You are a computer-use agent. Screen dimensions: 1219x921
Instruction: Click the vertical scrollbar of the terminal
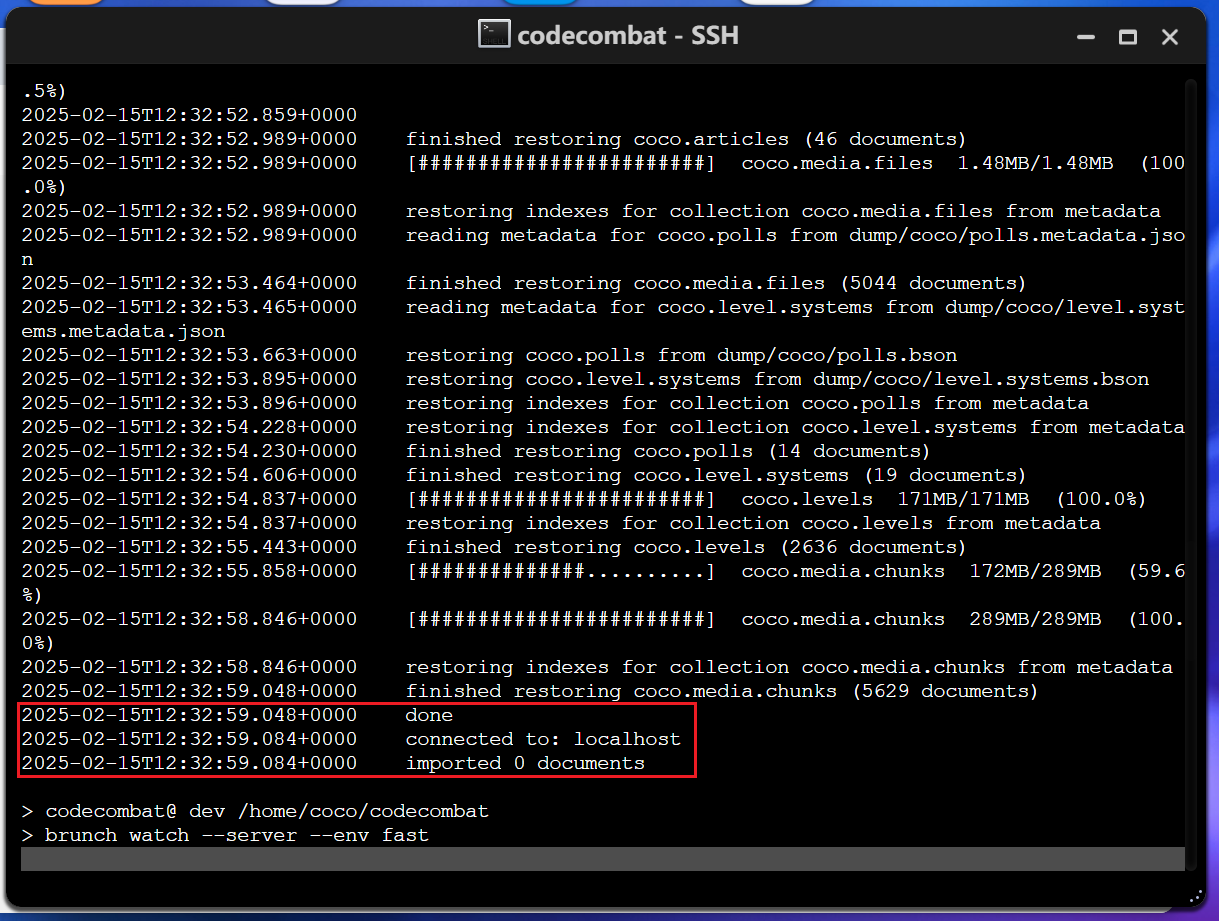point(1191,476)
